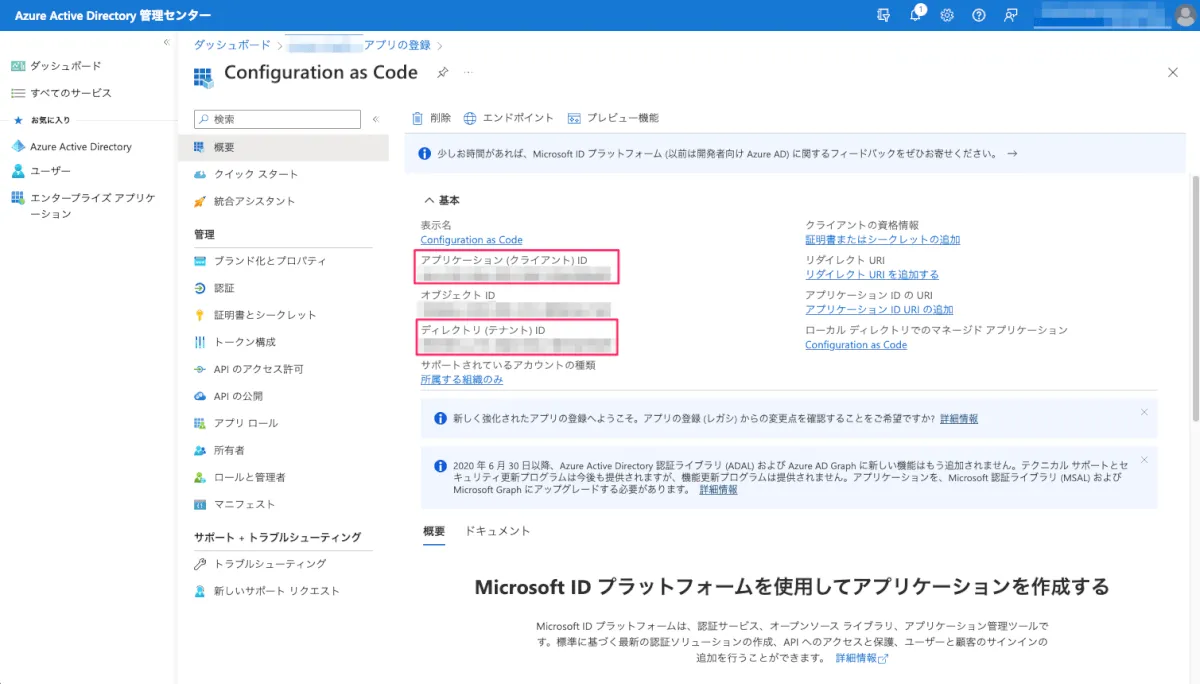Click the vertical scrollbar on right

point(1194,300)
